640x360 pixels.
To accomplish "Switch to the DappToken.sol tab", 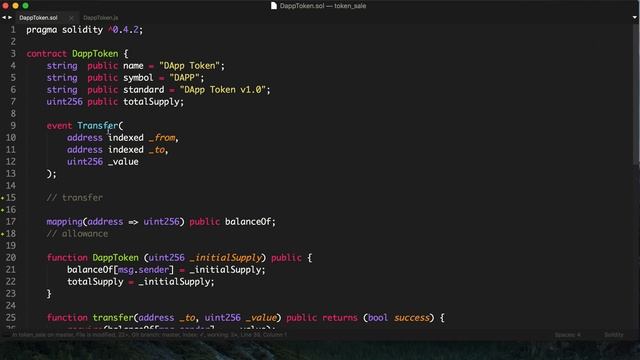I will click(38, 18).
